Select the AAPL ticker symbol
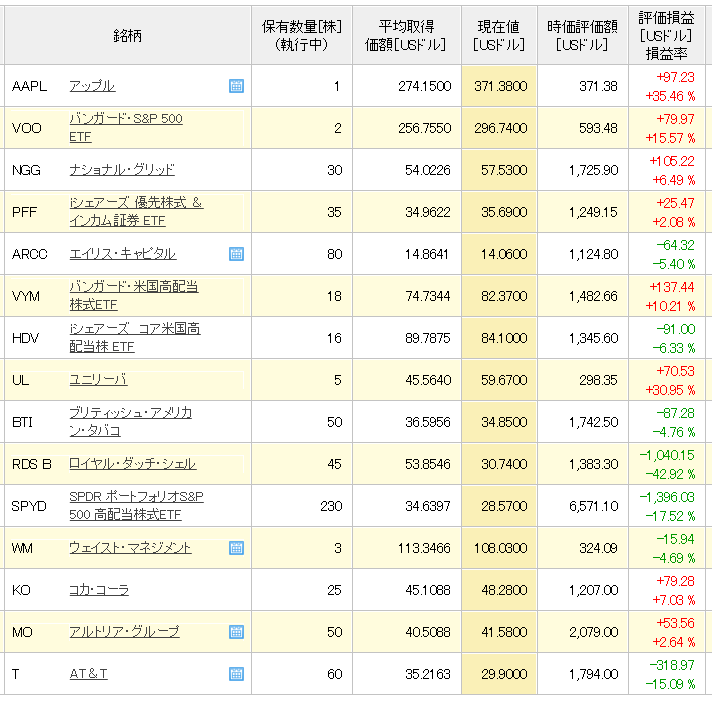Viewport: 712px width, 703px height. point(30,86)
